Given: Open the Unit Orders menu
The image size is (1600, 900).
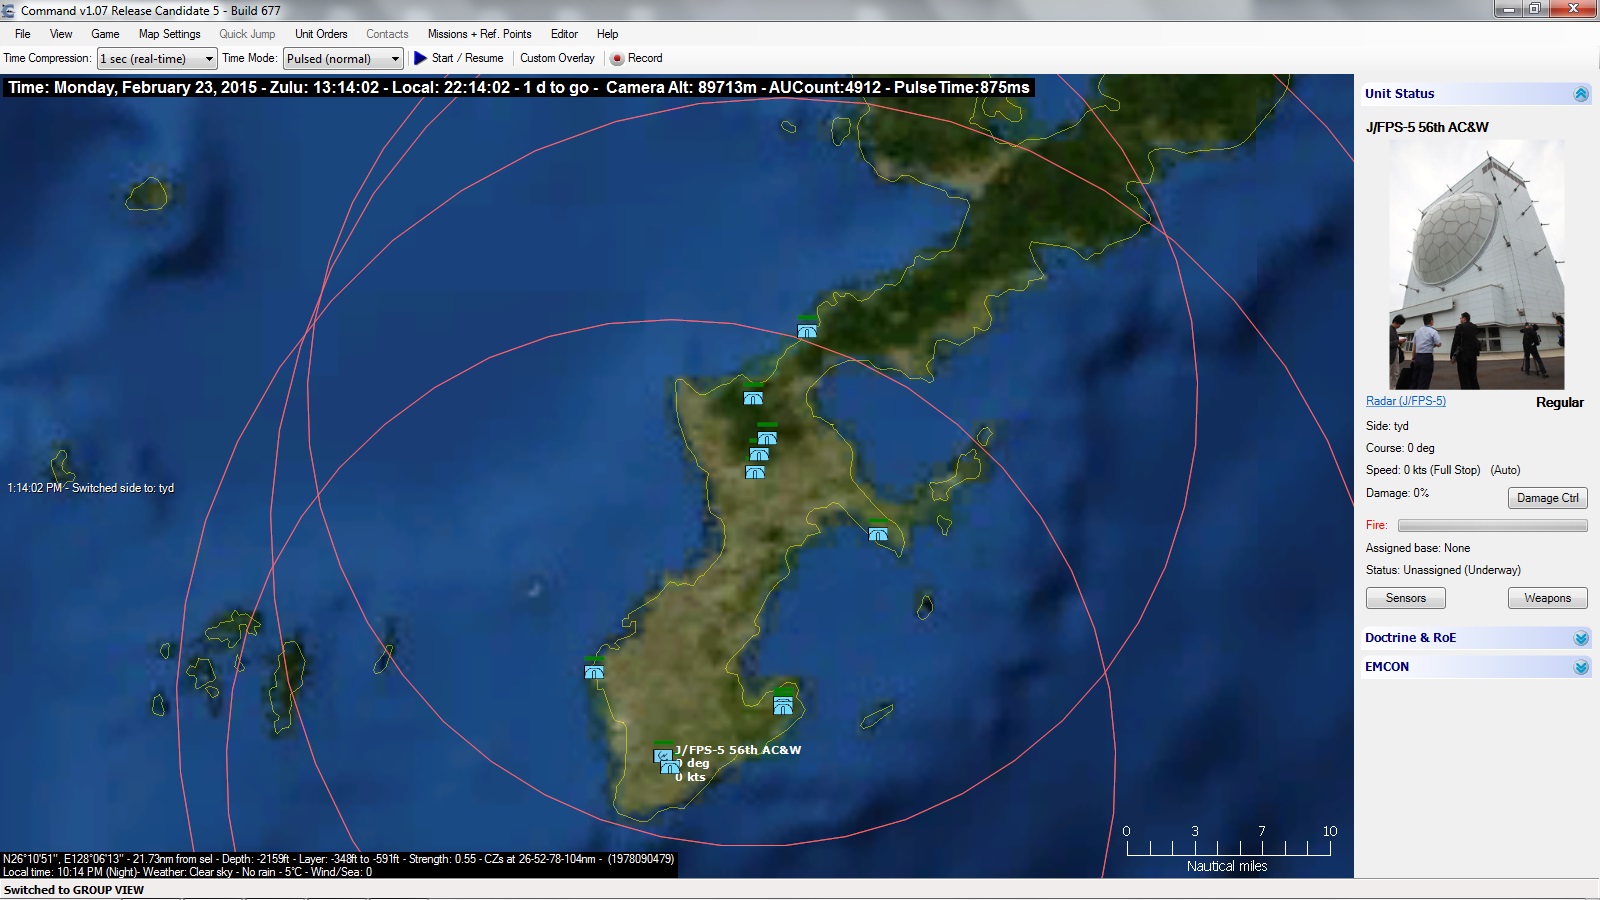Looking at the screenshot, I should click(321, 34).
